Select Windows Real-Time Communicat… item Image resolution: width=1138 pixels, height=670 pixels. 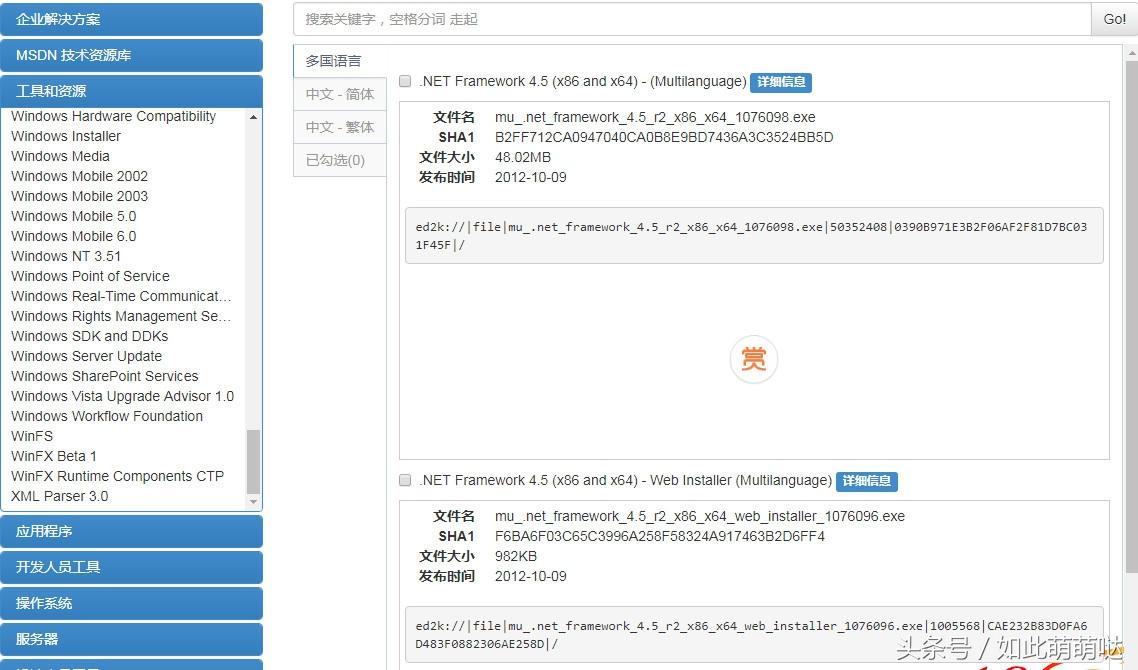tap(121, 296)
